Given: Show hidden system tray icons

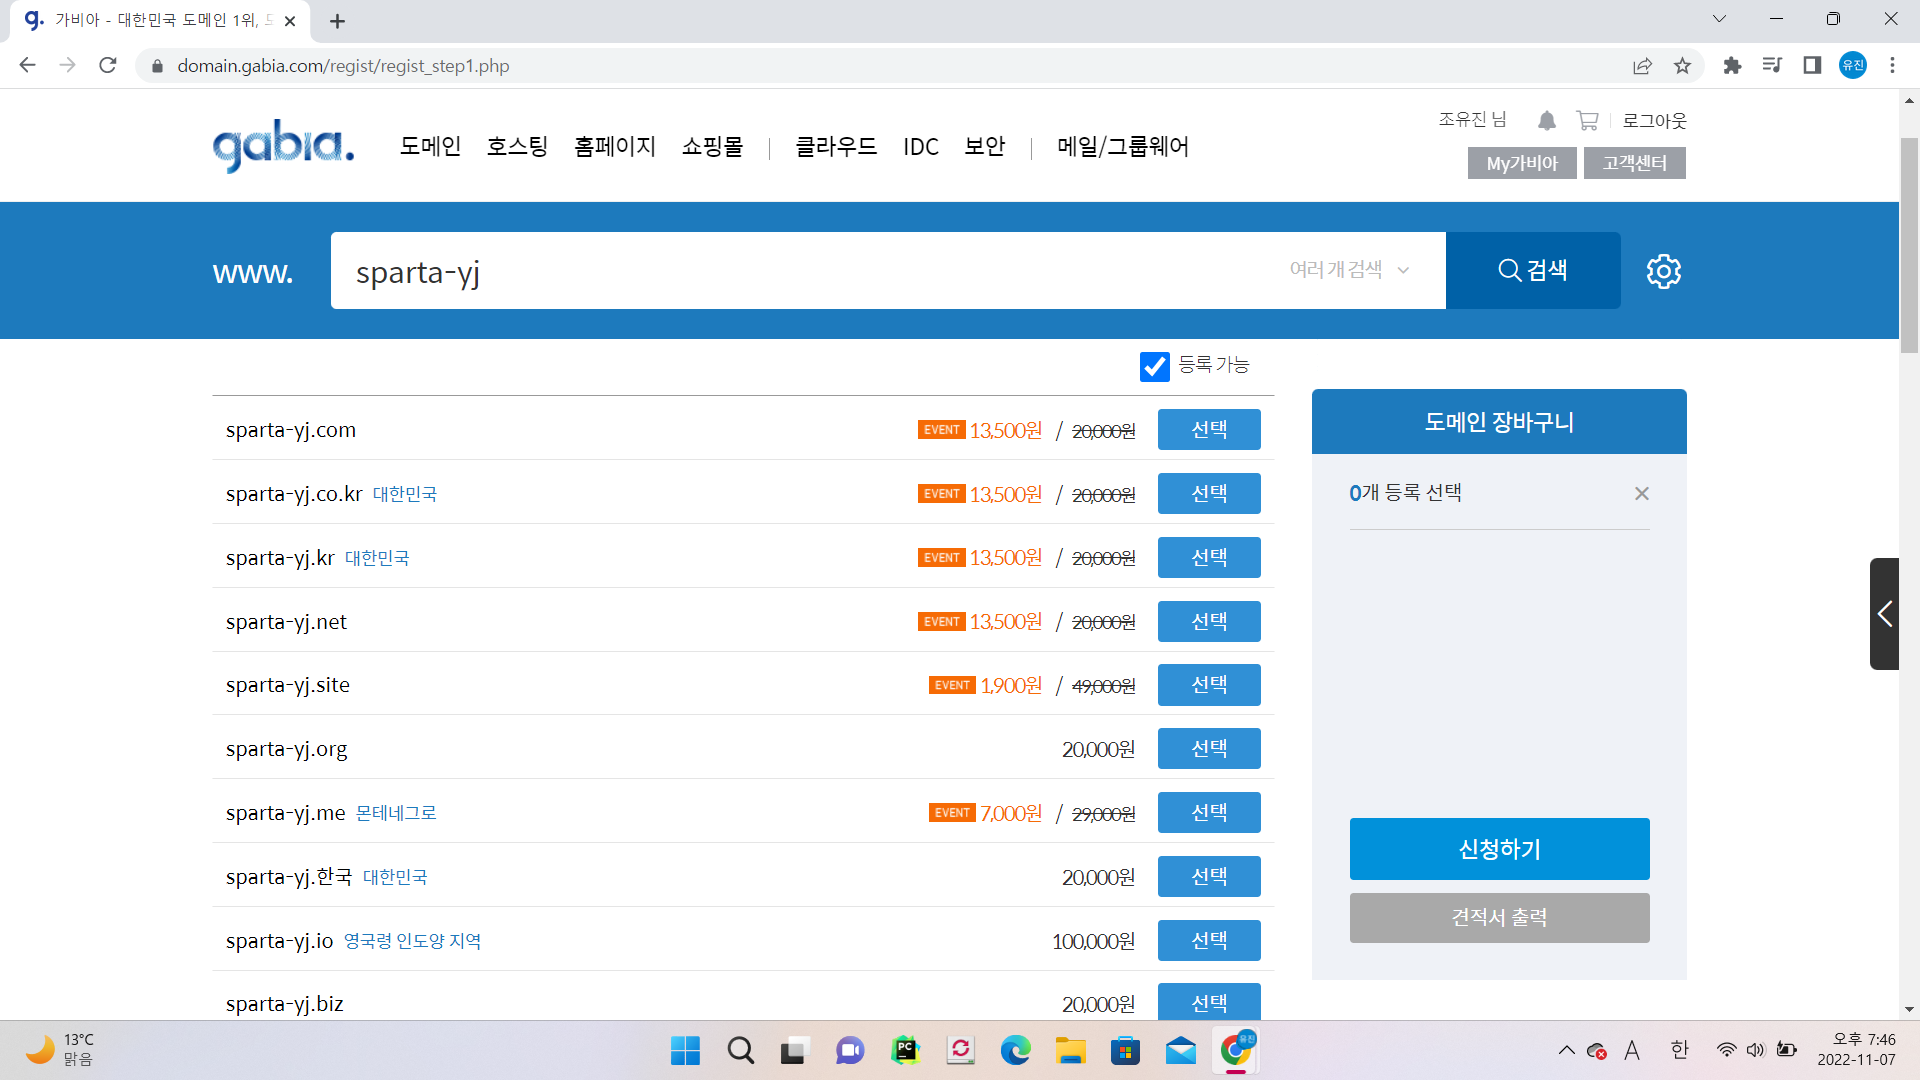Looking at the screenshot, I should 1566,1050.
